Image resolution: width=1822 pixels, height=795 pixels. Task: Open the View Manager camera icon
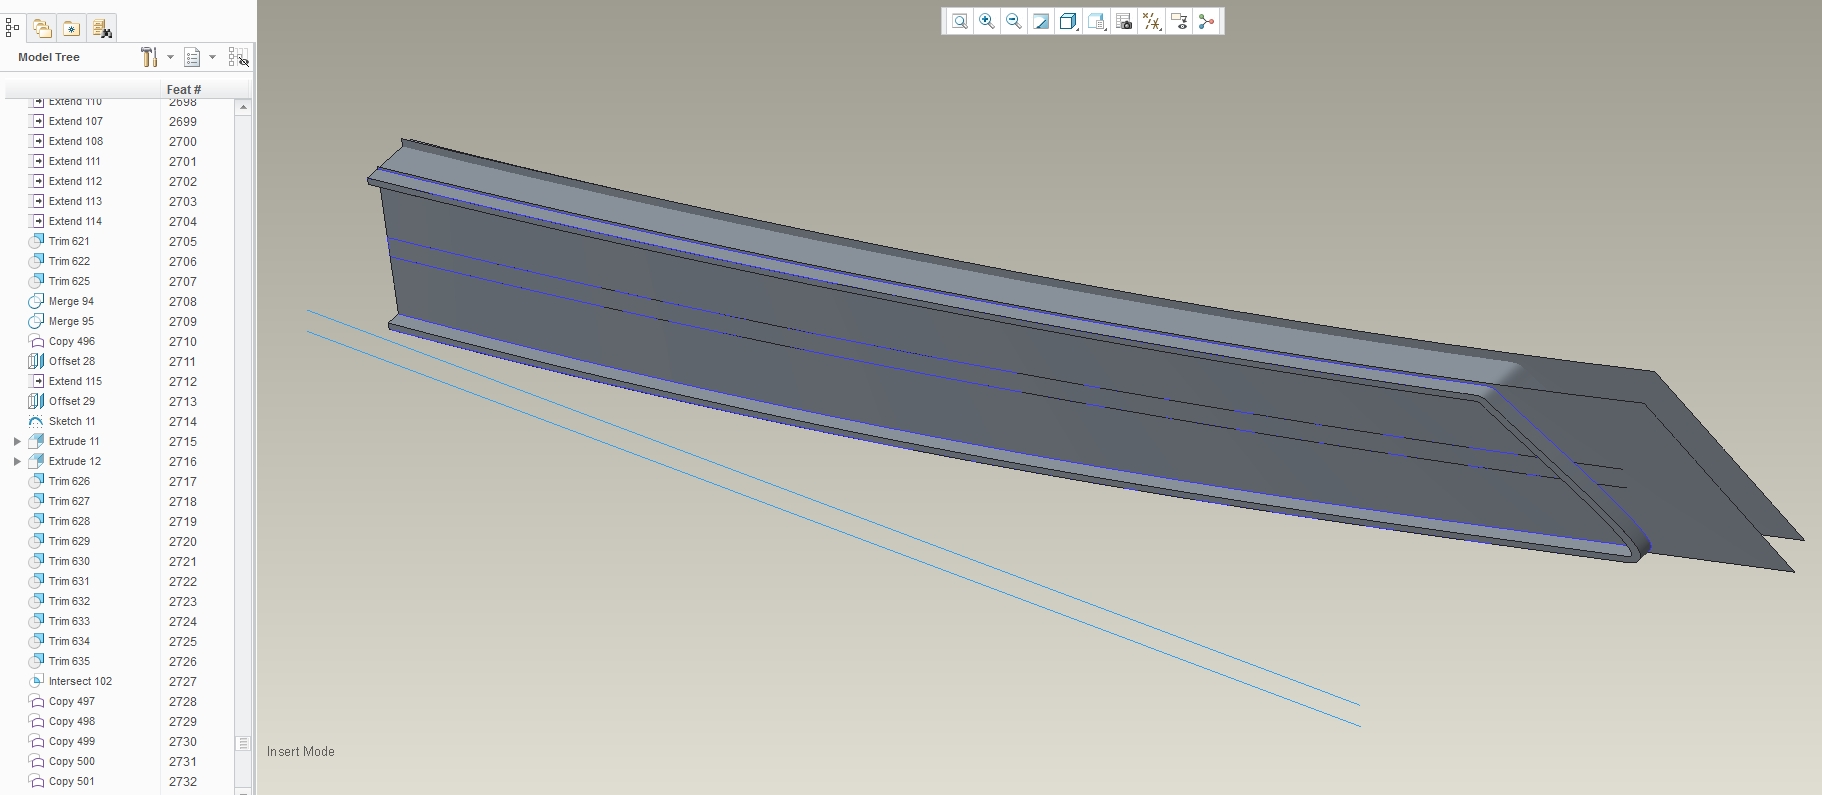pos(1124,21)
